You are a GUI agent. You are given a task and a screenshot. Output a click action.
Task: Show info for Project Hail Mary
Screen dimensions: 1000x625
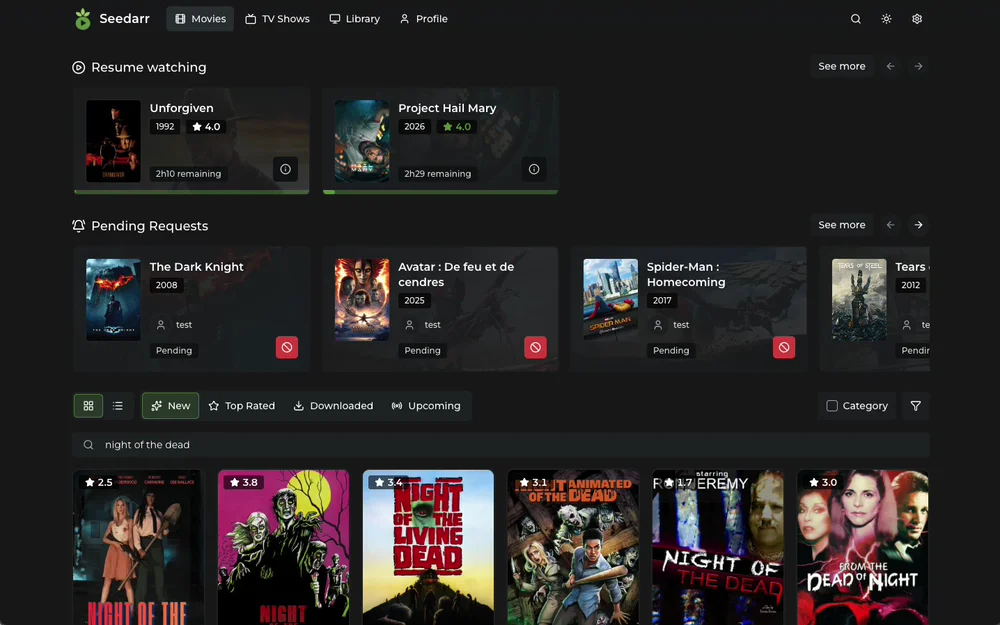tap(534, 169)
